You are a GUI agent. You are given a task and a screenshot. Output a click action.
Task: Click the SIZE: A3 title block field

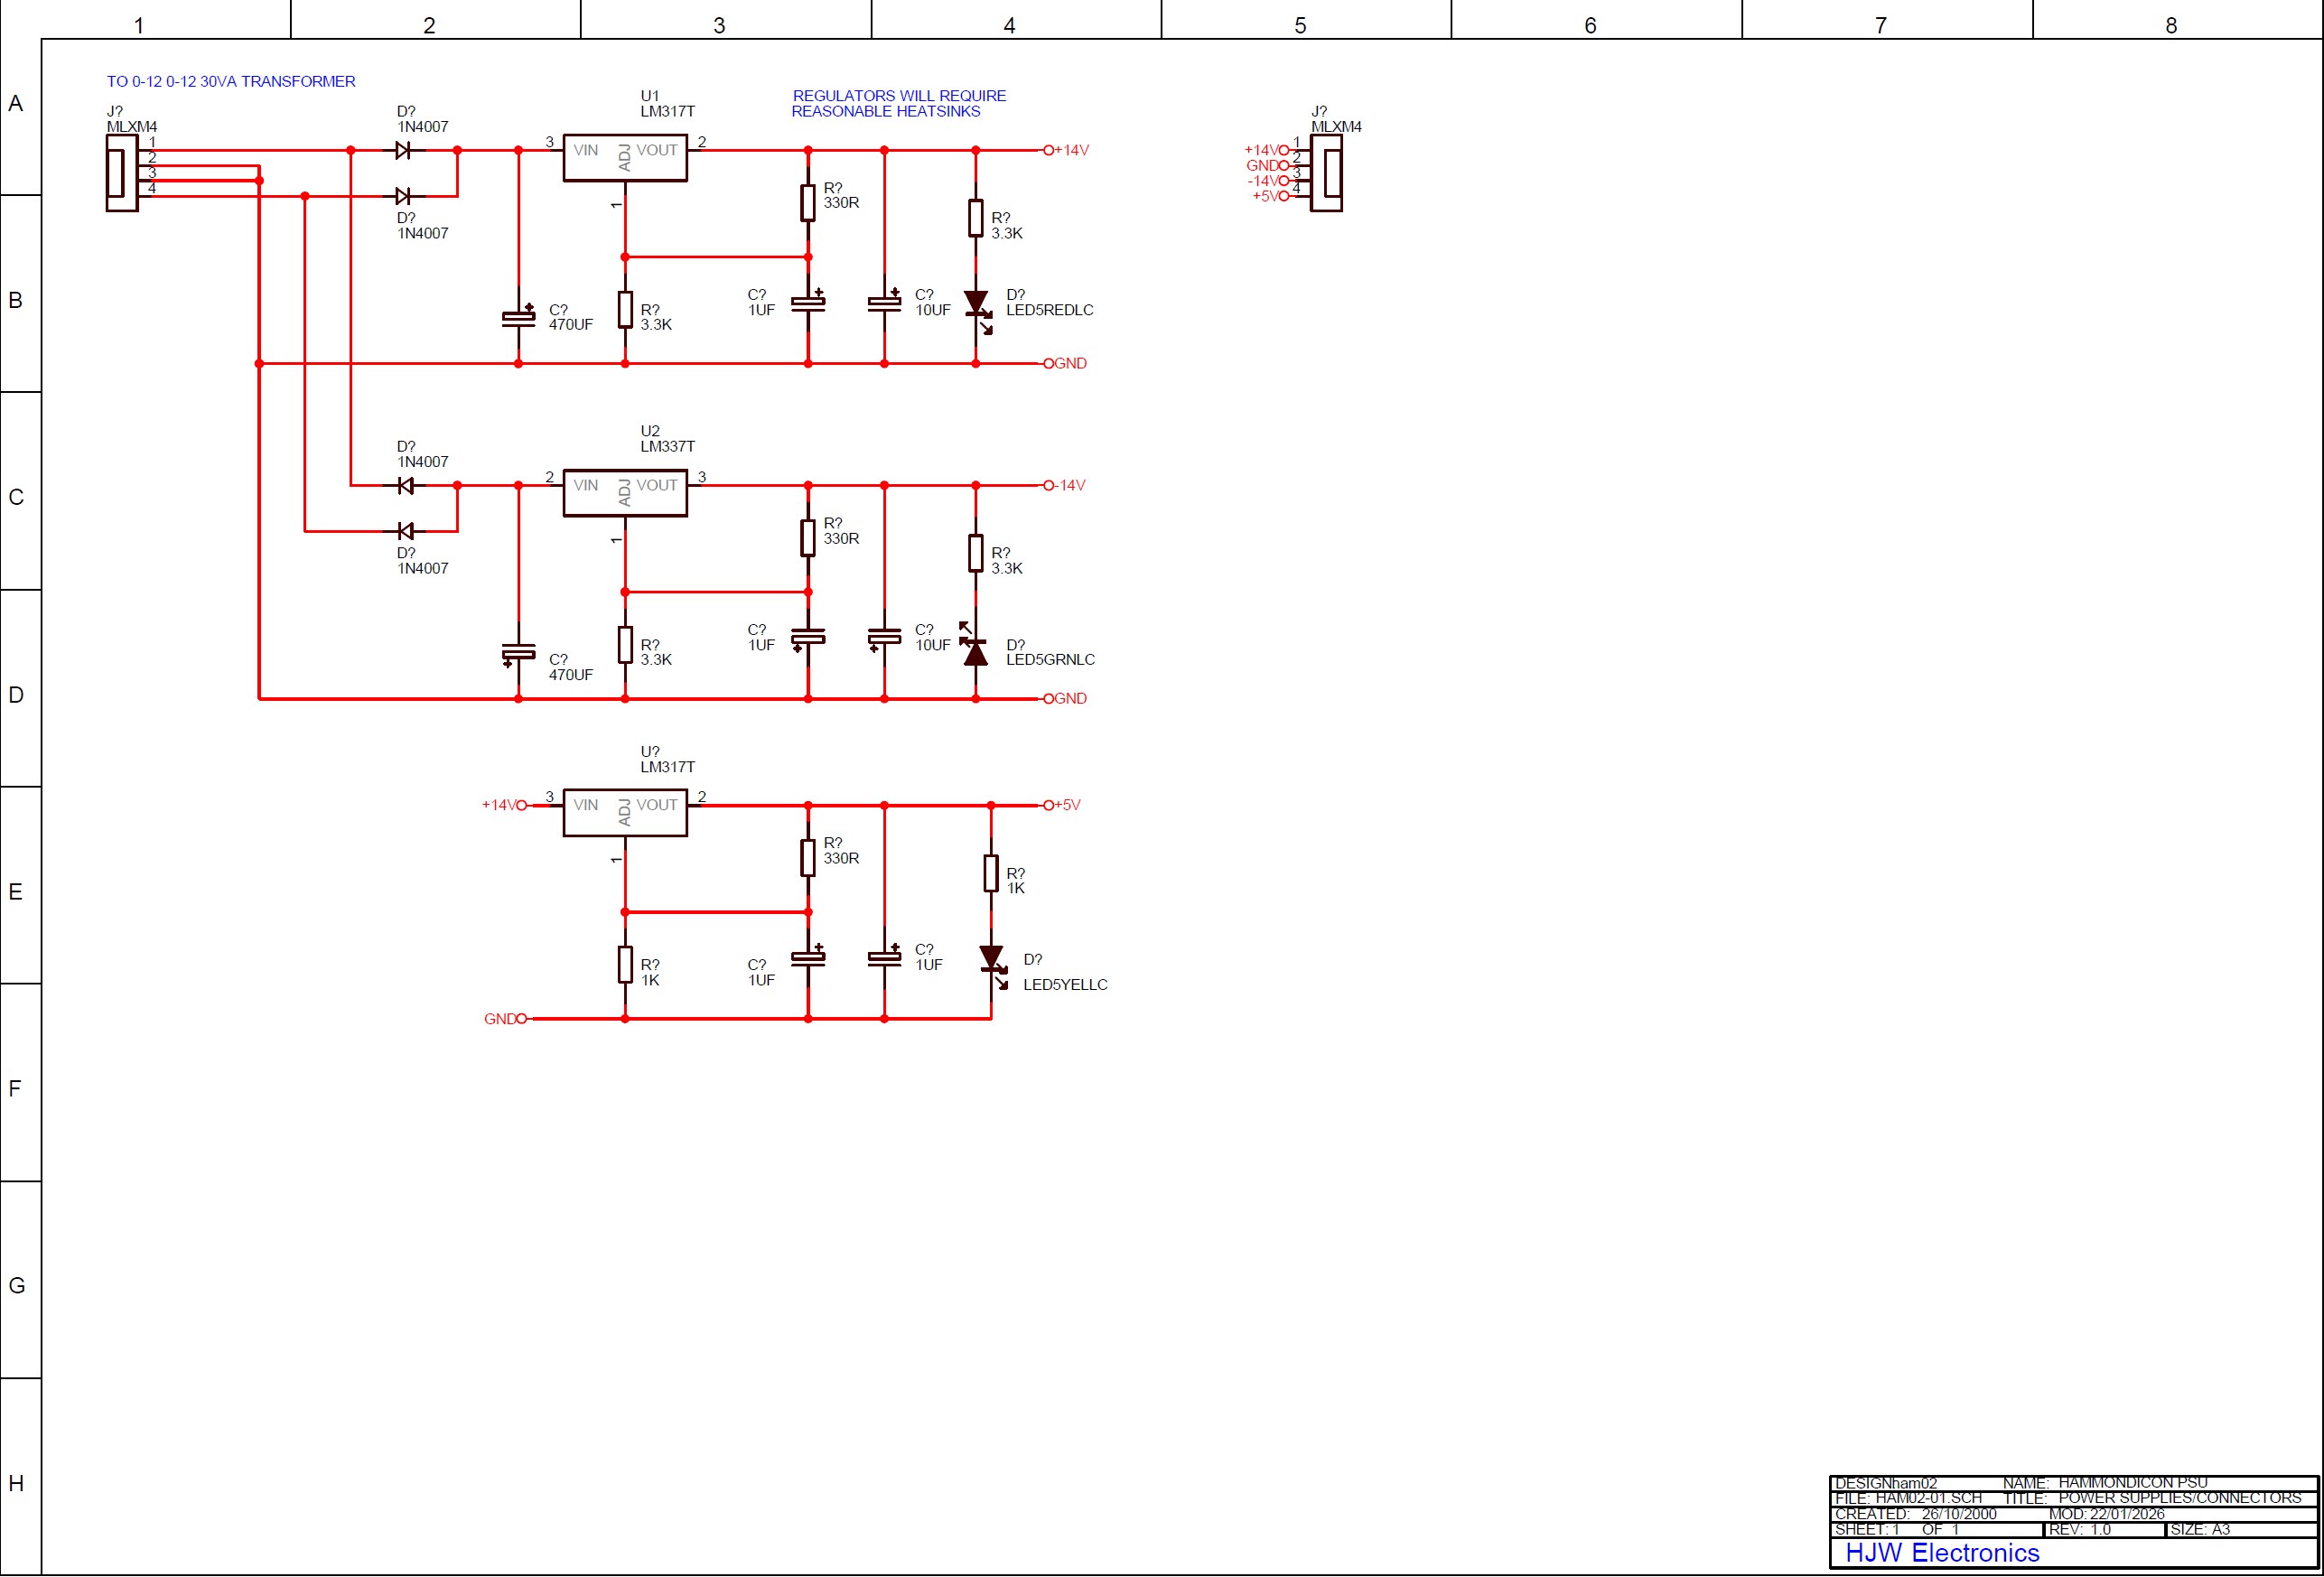click(x=2200, y=1530)
